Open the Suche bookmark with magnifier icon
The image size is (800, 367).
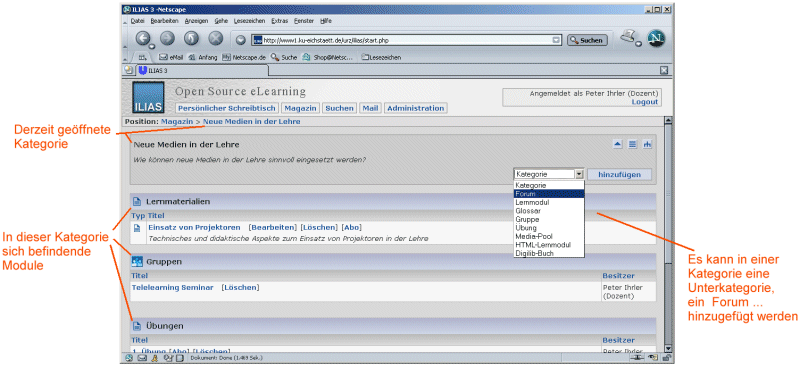[284, 58]
